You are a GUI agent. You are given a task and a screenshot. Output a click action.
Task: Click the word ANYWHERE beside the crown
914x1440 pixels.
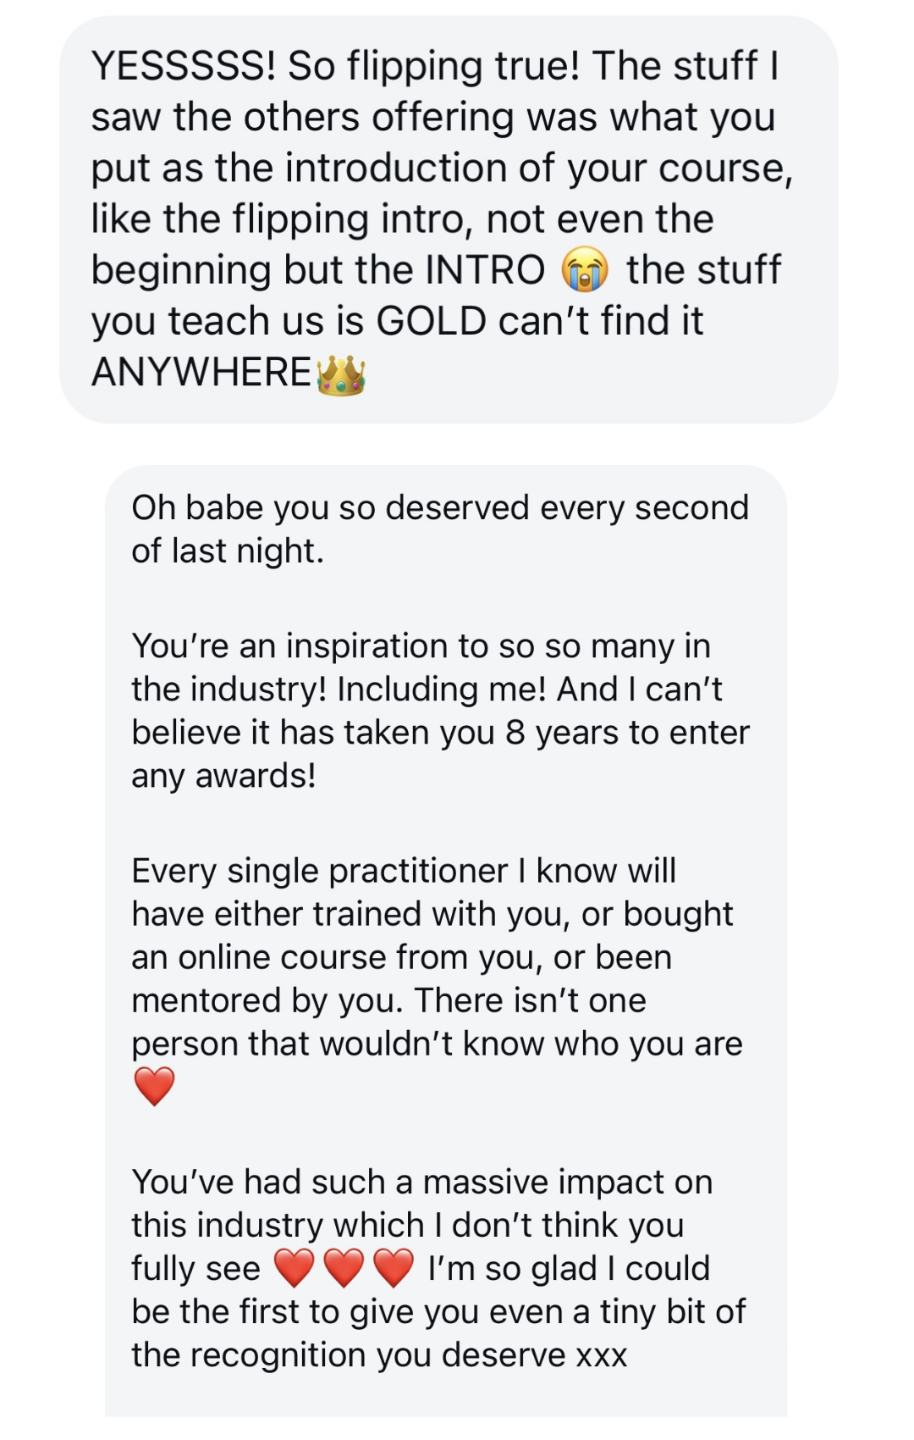point(201,372)
